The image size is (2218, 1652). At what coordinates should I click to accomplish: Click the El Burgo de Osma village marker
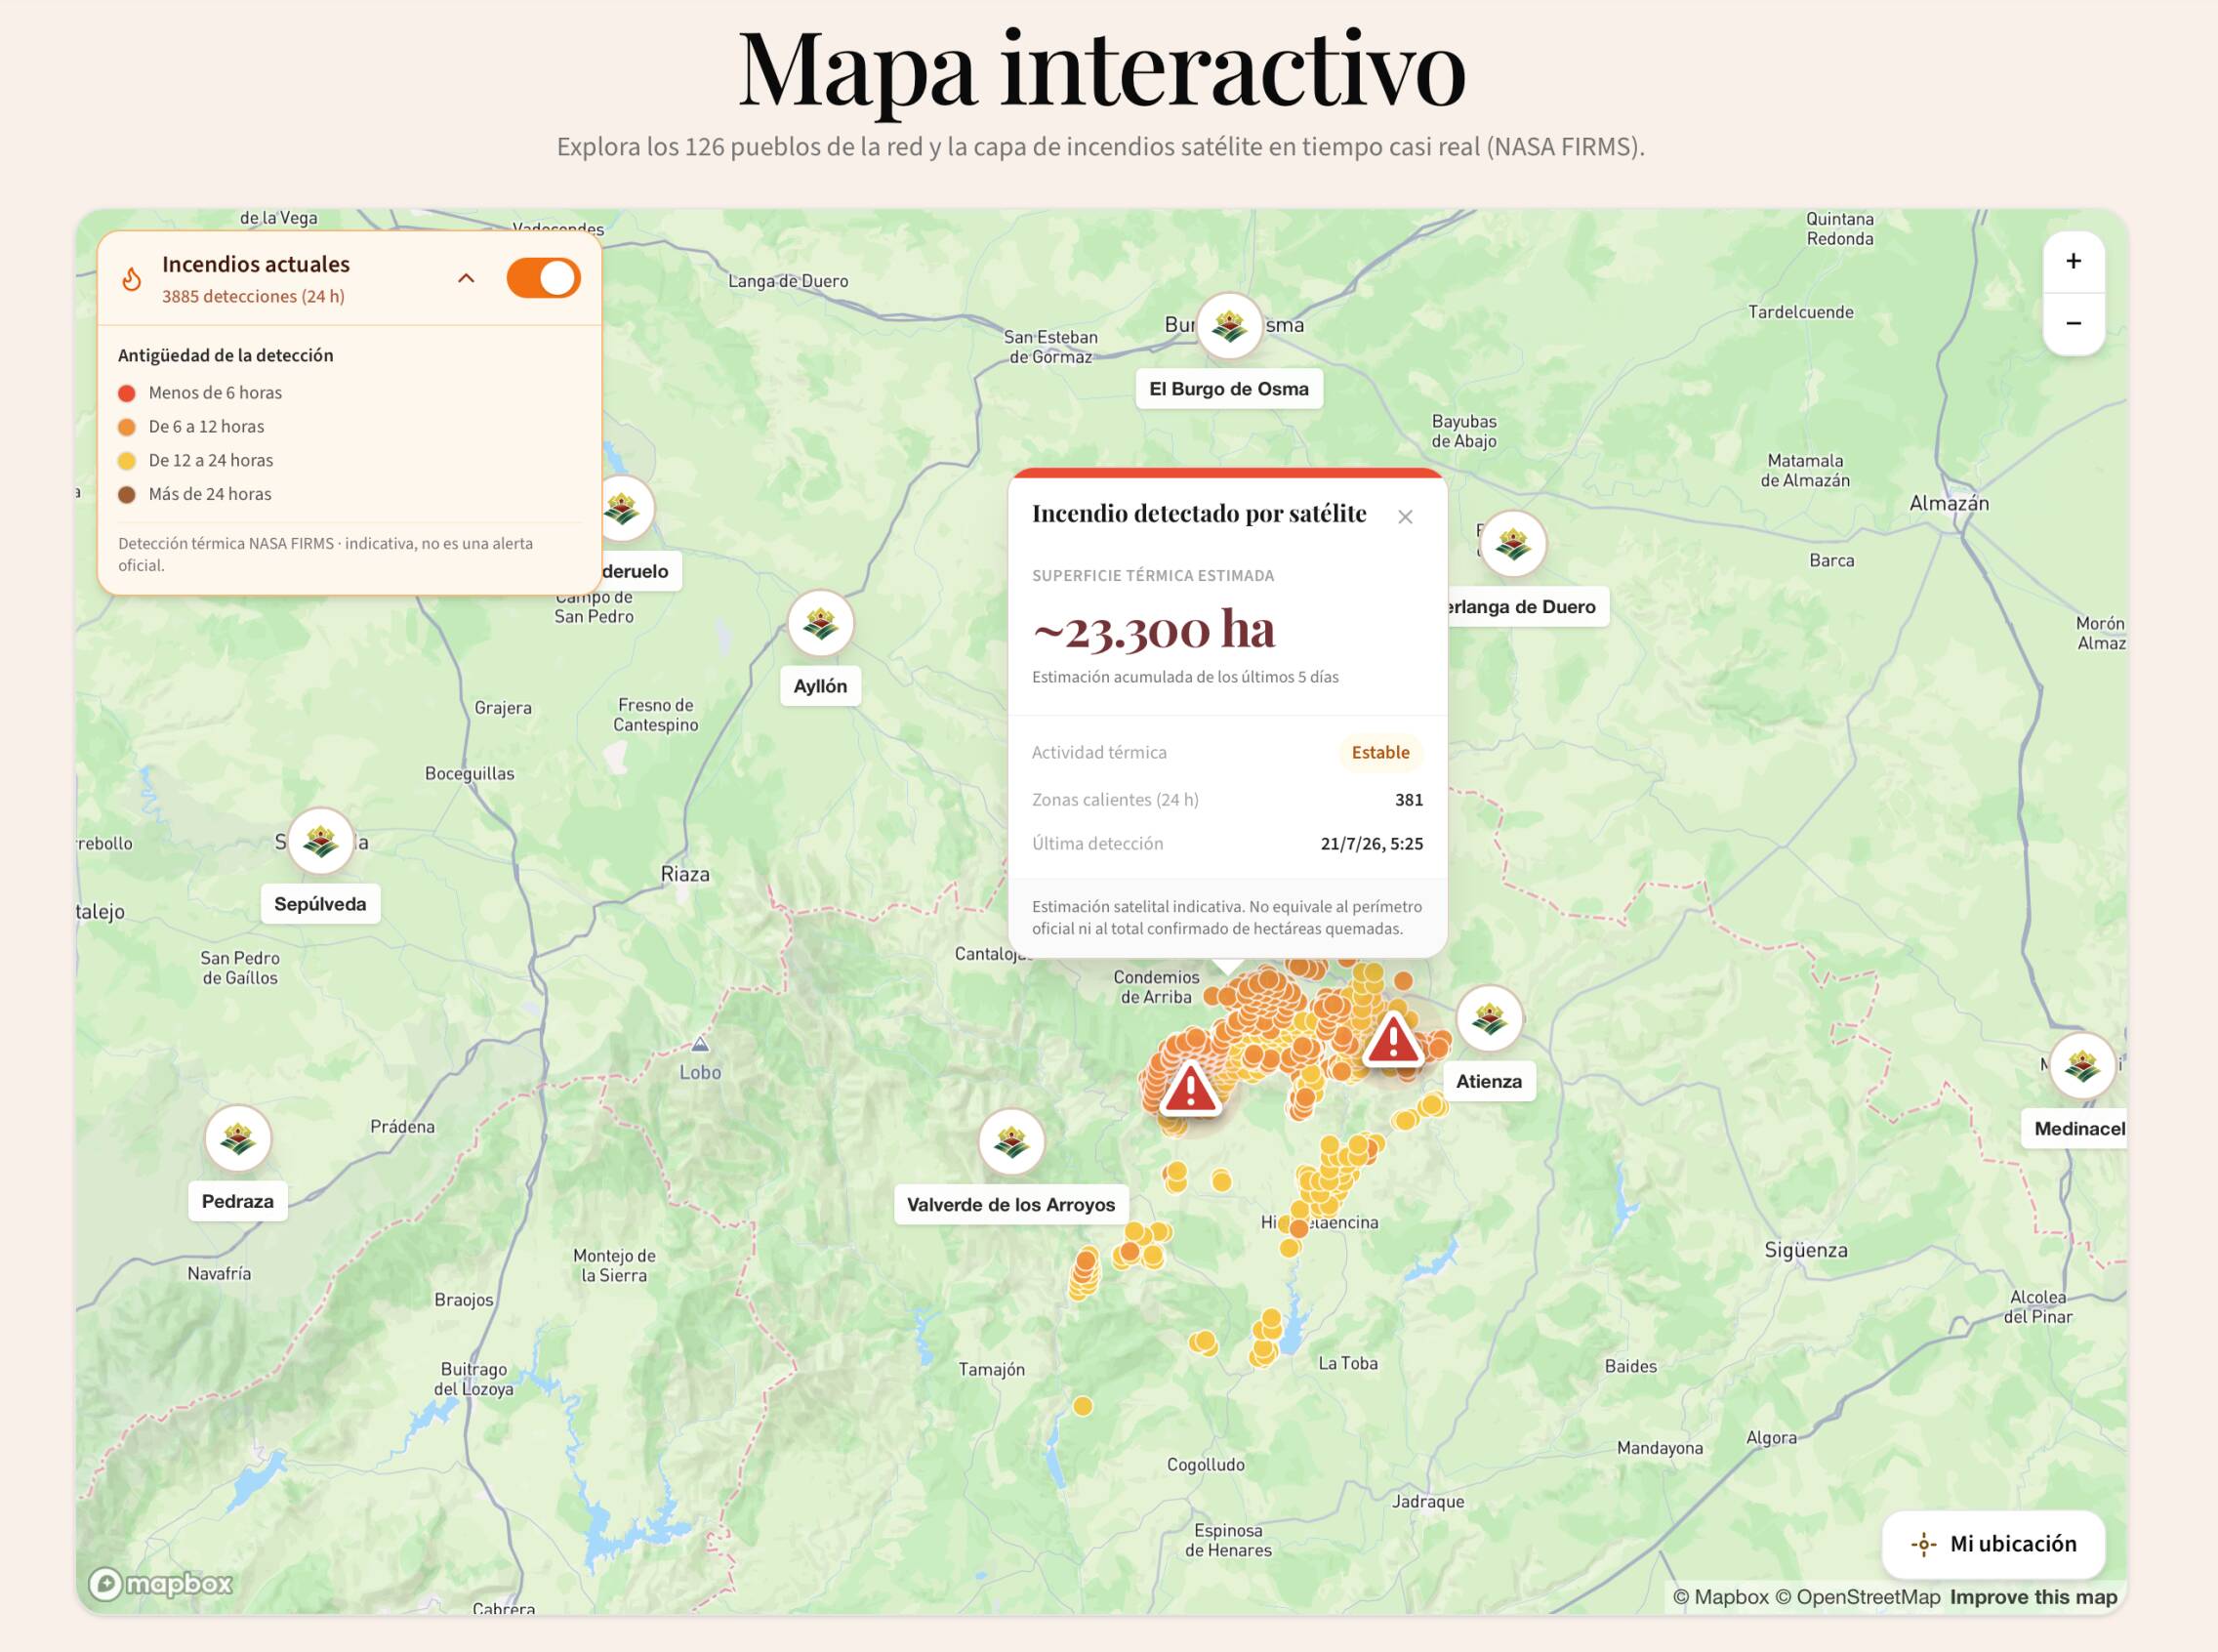(x=1229, y=325)
